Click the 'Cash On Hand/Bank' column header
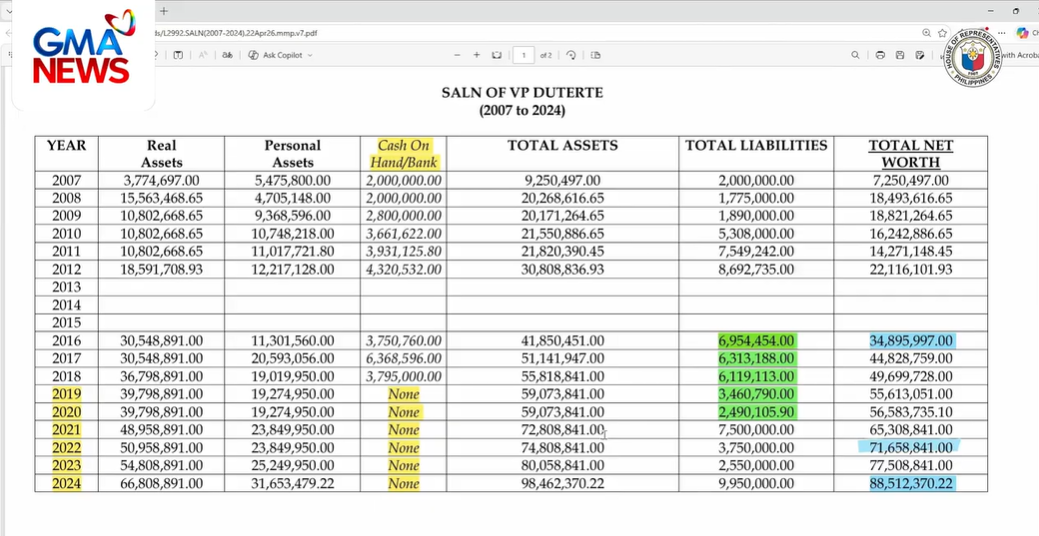Viewport: 1039px width, 536px height. [404, 154]
